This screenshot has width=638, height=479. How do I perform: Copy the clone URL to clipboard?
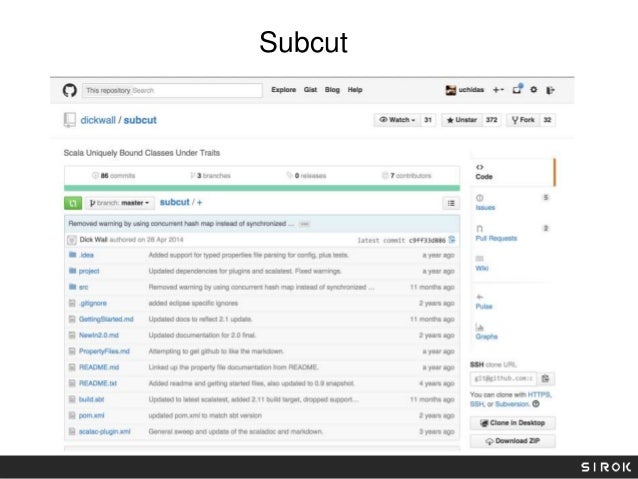pyautogui.click(x=546, y=378)
